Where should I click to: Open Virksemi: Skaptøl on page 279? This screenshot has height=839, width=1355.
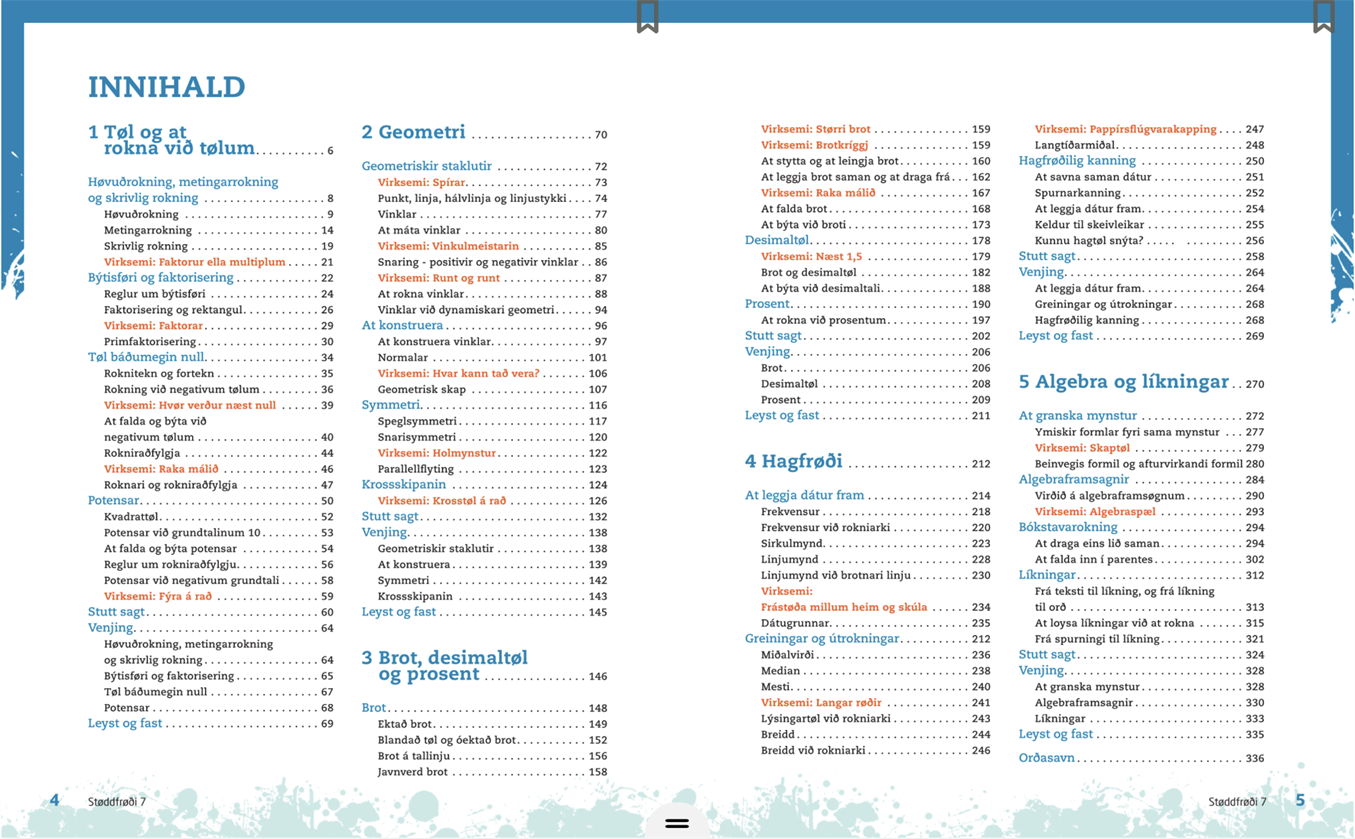click(1150, 448)
